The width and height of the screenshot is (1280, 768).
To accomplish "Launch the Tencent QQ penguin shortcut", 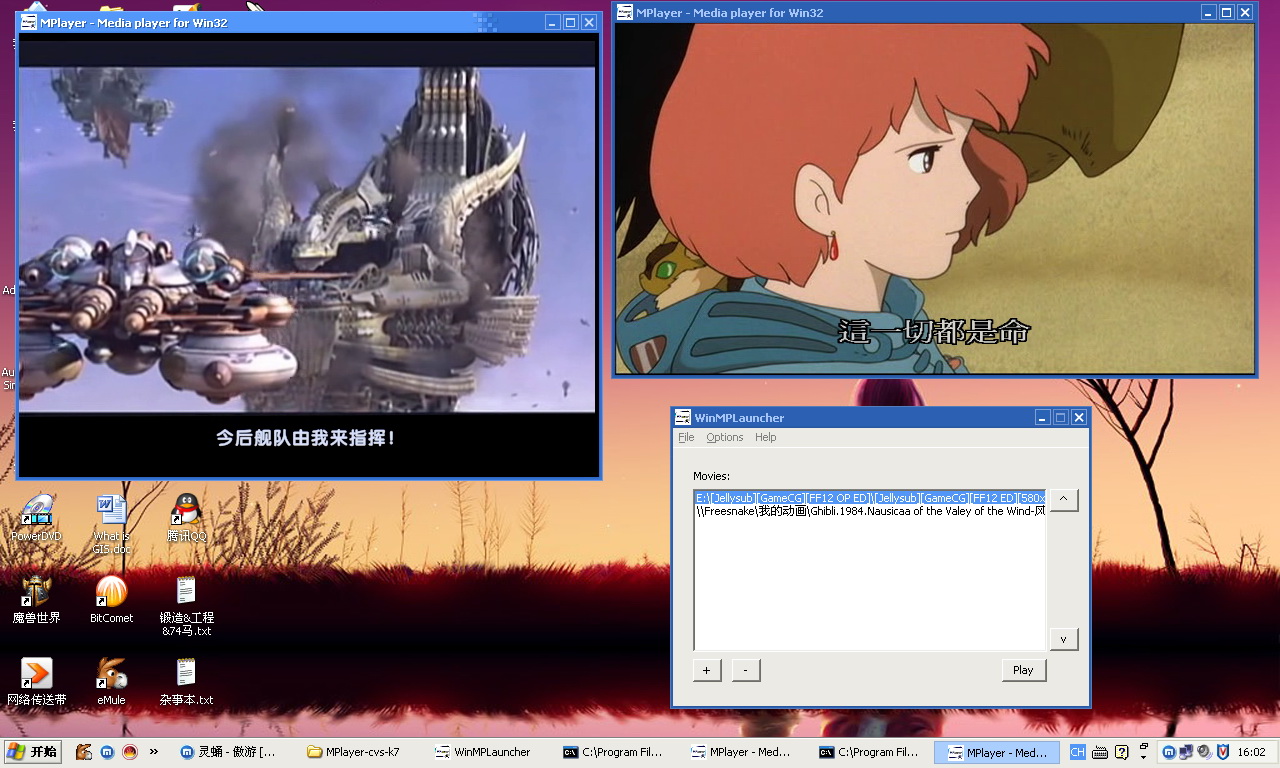I will pos(186,510).
